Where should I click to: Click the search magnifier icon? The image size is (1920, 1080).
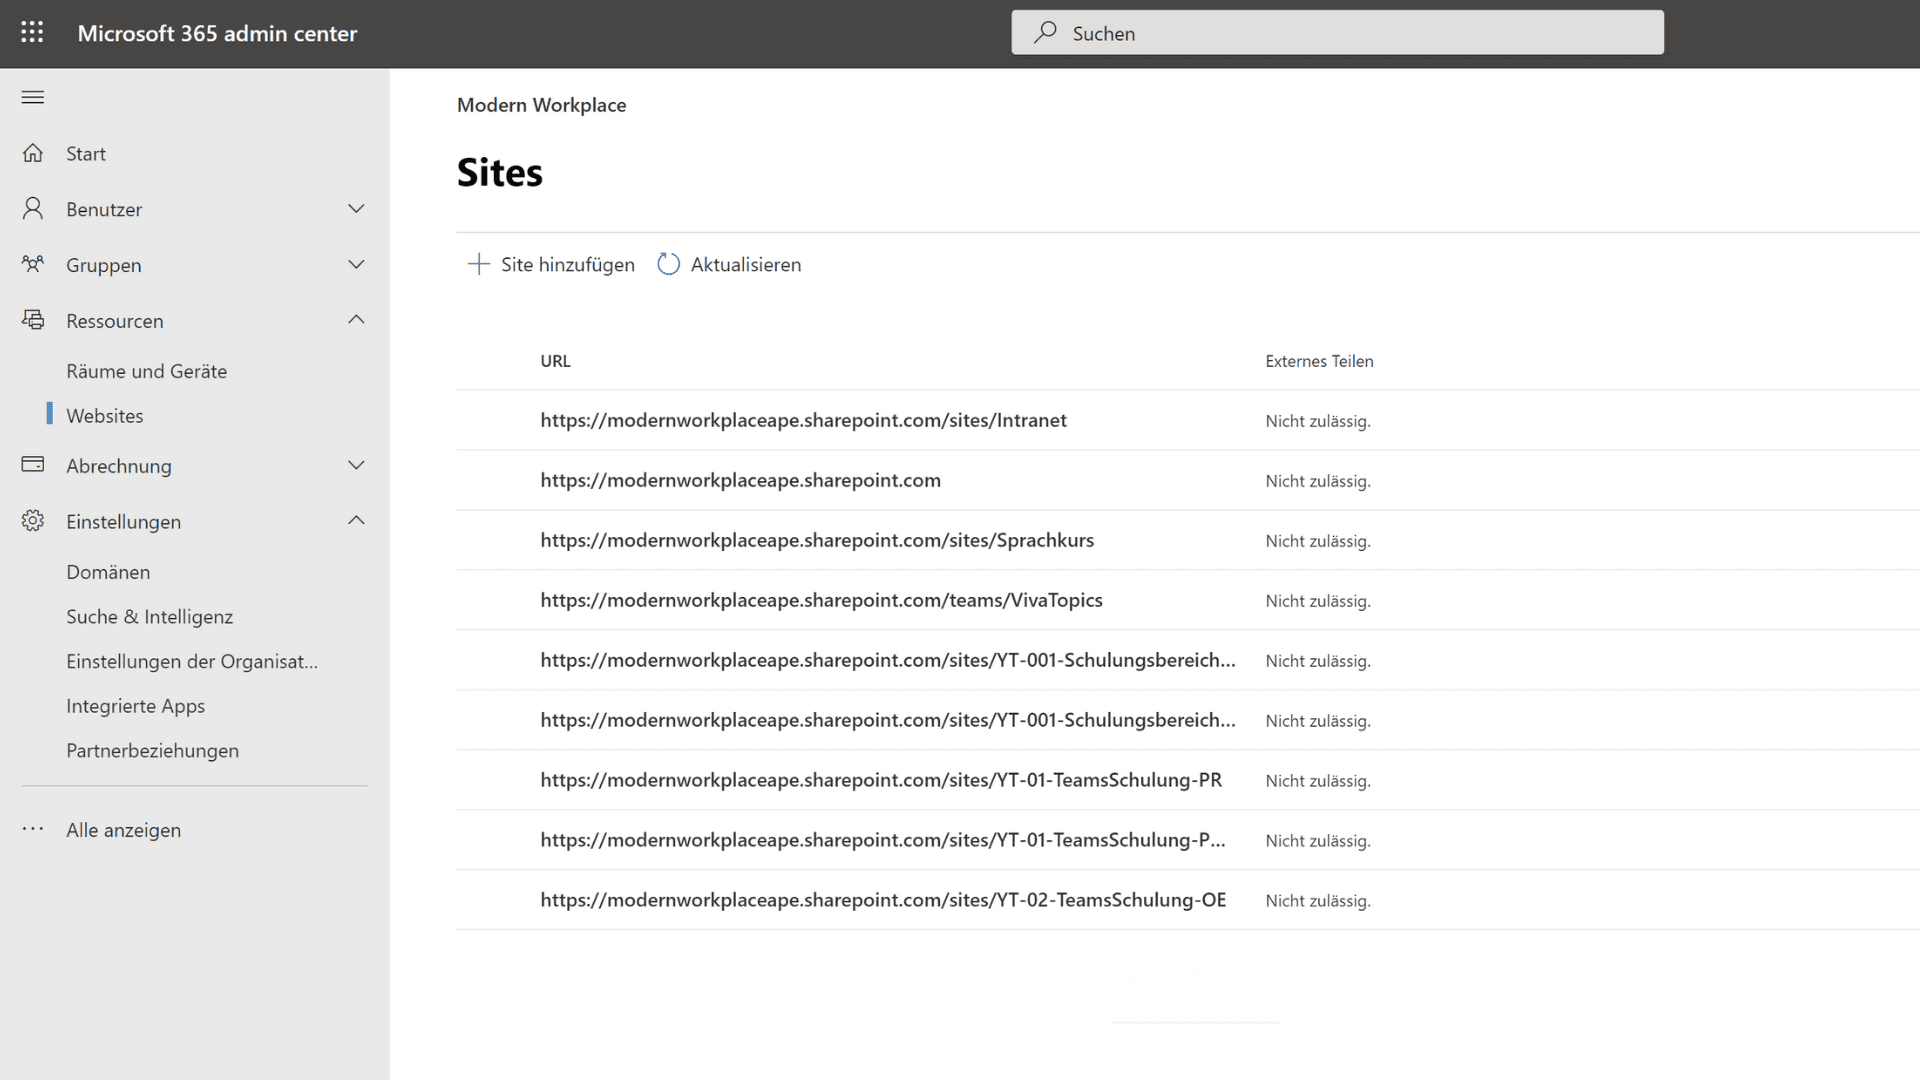[x=1045, y=32]
